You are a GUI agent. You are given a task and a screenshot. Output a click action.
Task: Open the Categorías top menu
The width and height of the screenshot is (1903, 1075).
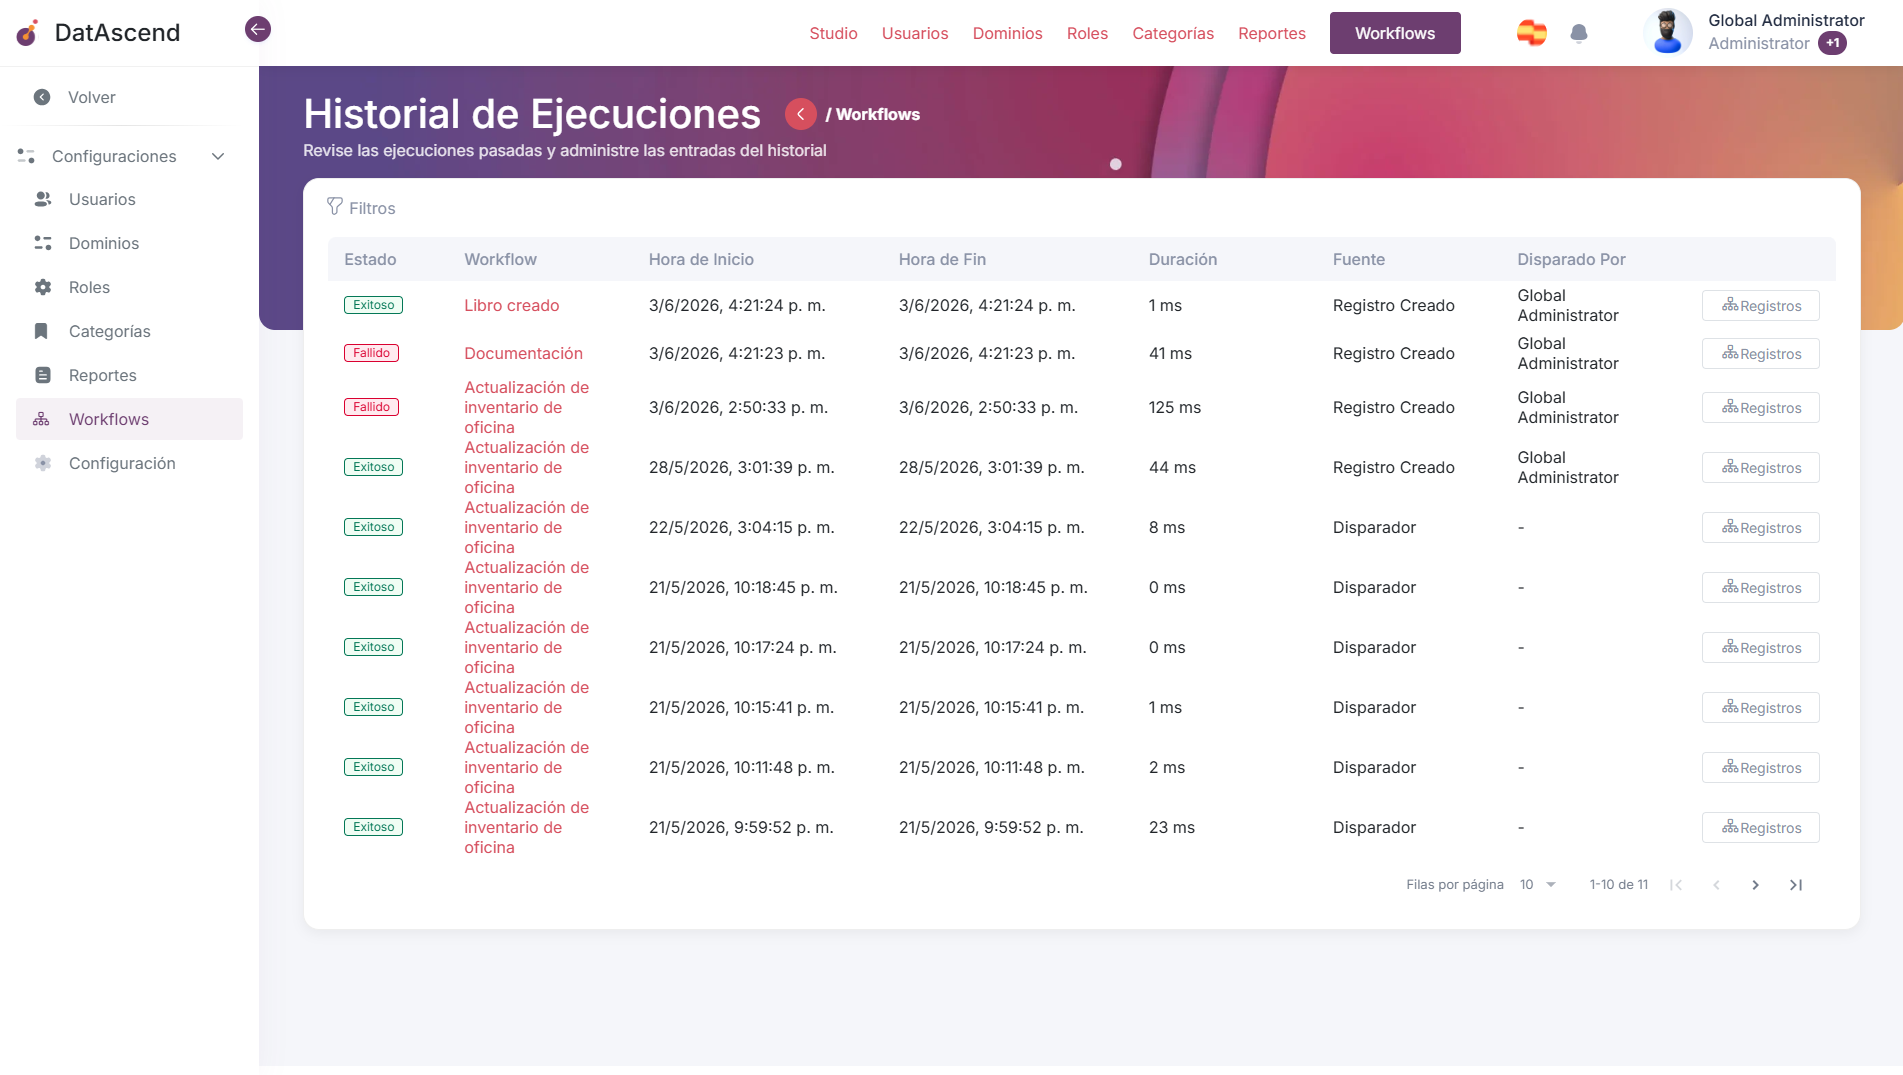1173,33
